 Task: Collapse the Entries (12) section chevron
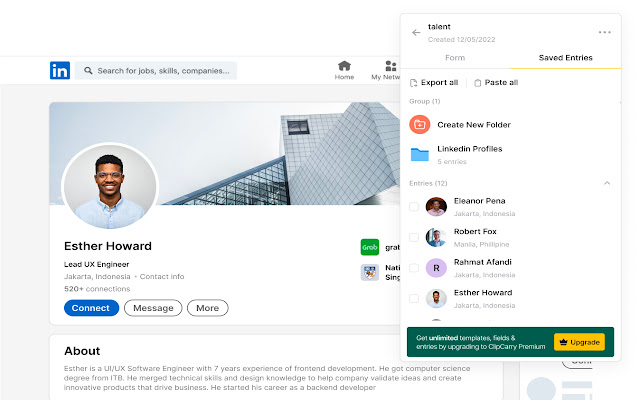pos(607,183)
